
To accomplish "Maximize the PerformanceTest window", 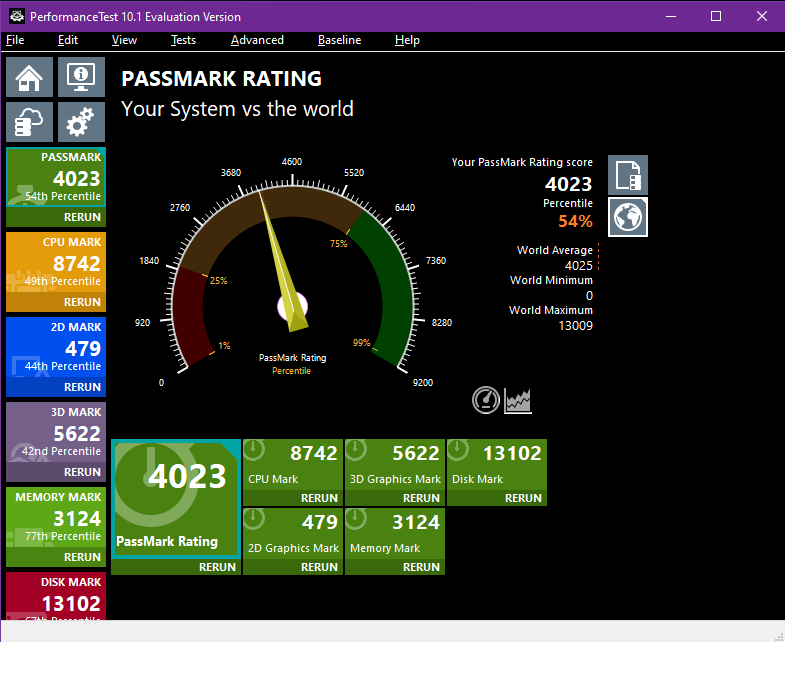I will [x=716, y=16].
